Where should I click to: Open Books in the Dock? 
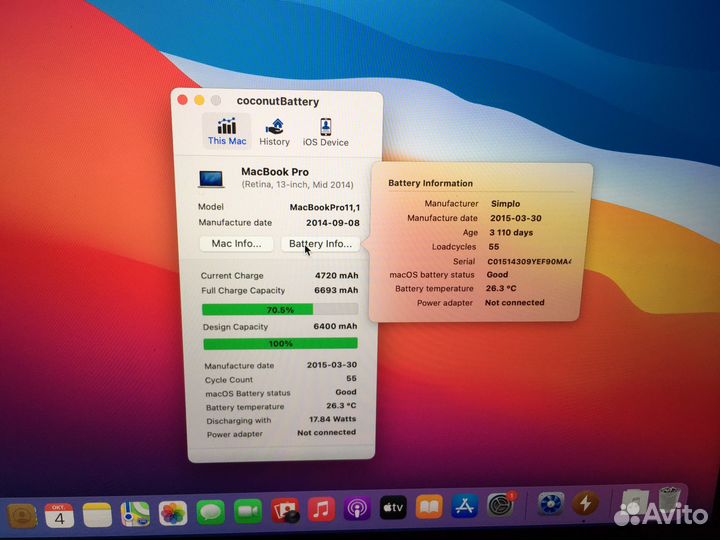pyautogui.click(x=429, y=506)
